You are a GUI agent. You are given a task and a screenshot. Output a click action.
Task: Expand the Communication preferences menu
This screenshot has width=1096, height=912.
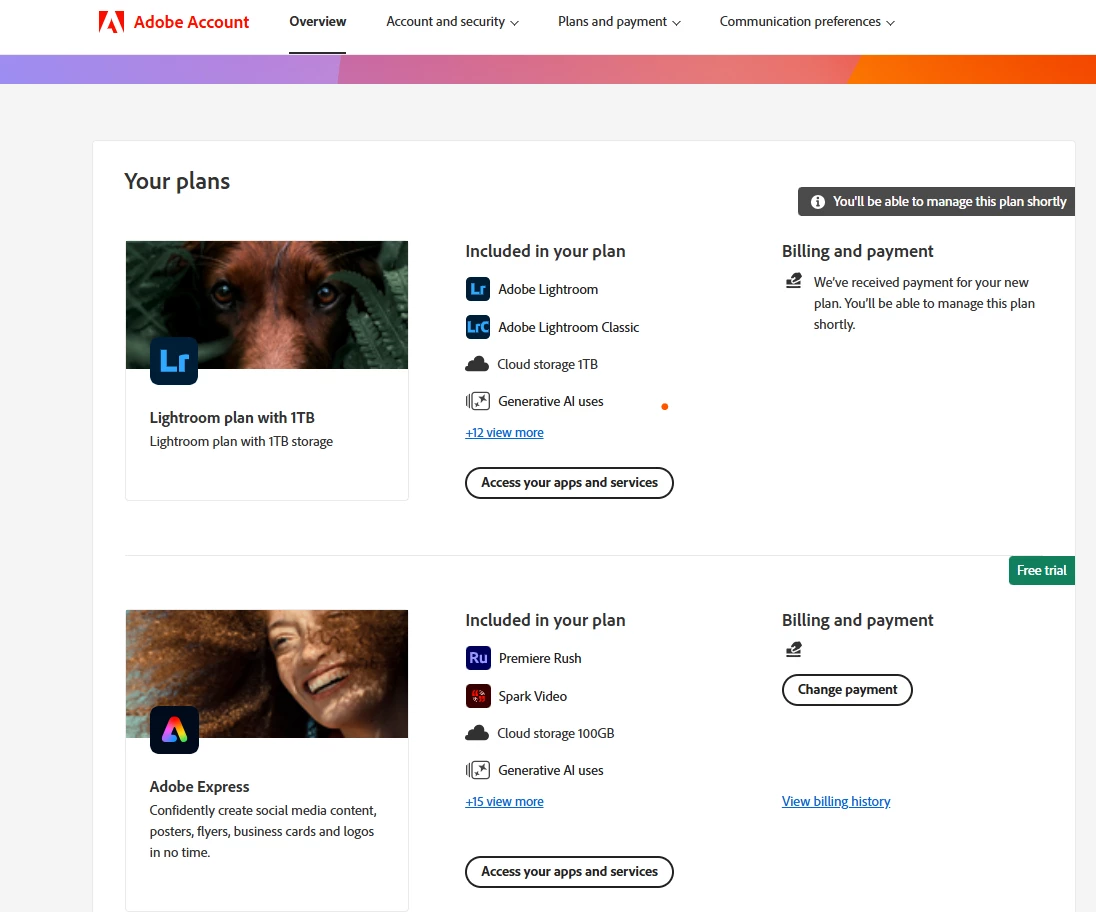(x=807, y=22)
